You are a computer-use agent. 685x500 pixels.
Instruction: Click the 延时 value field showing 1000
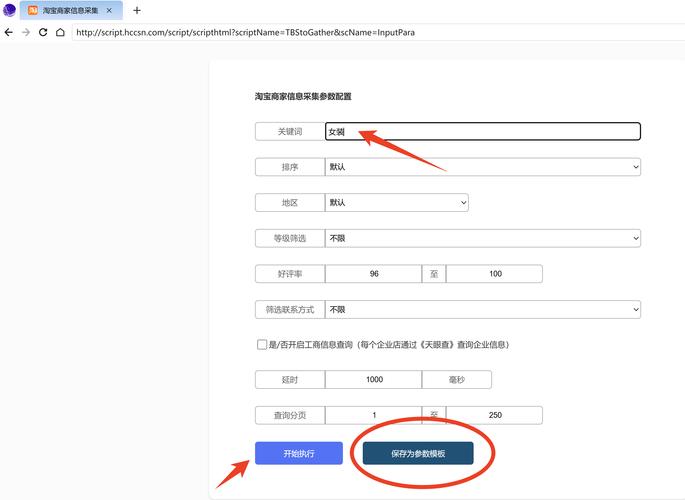tap(374, 380)
